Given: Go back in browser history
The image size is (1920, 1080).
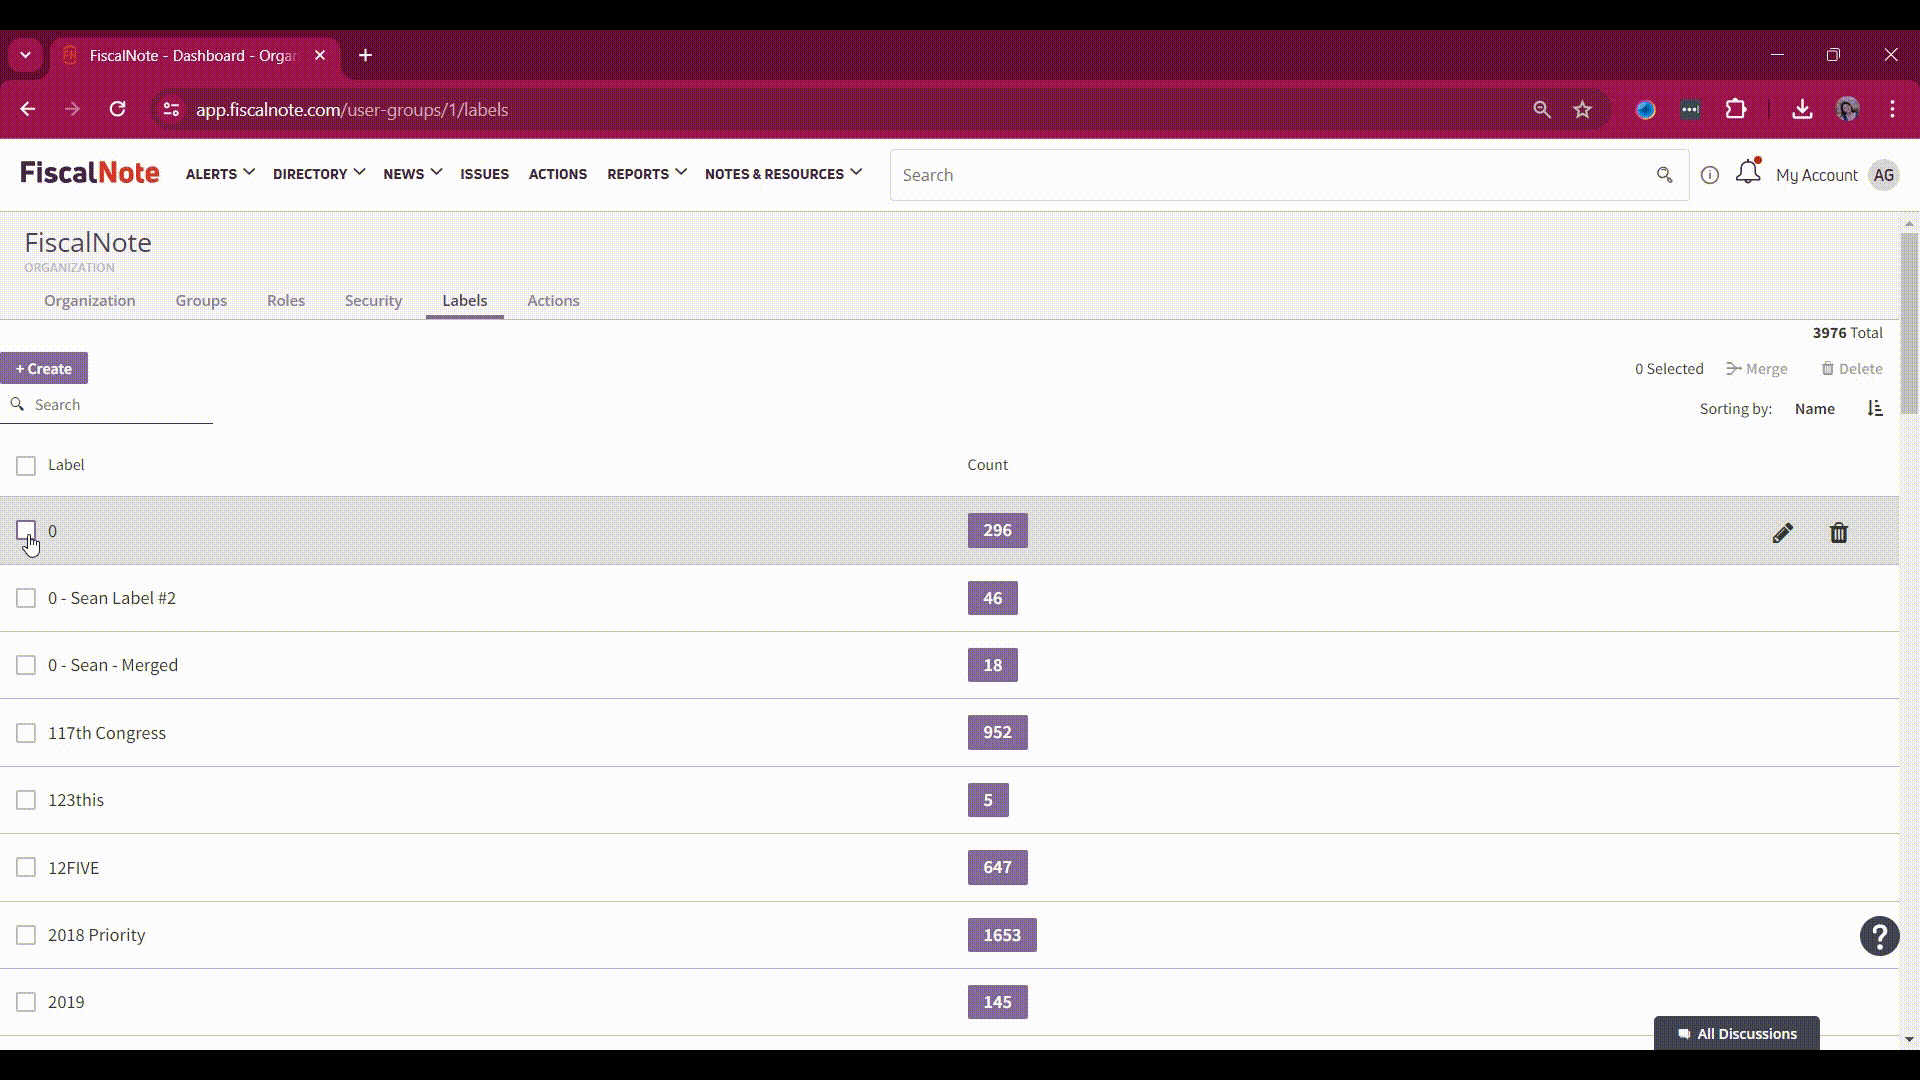Looking at the screenshot, I should click(x=28, y=109).
